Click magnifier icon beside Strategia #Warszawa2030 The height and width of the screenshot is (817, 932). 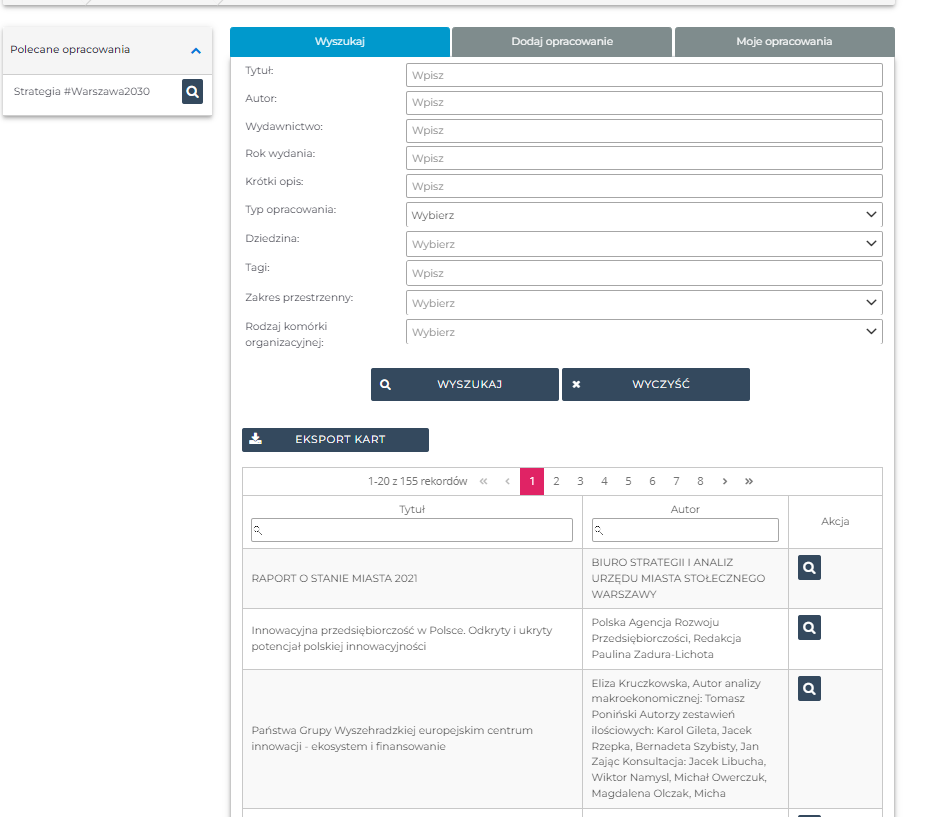click(193, 92)
